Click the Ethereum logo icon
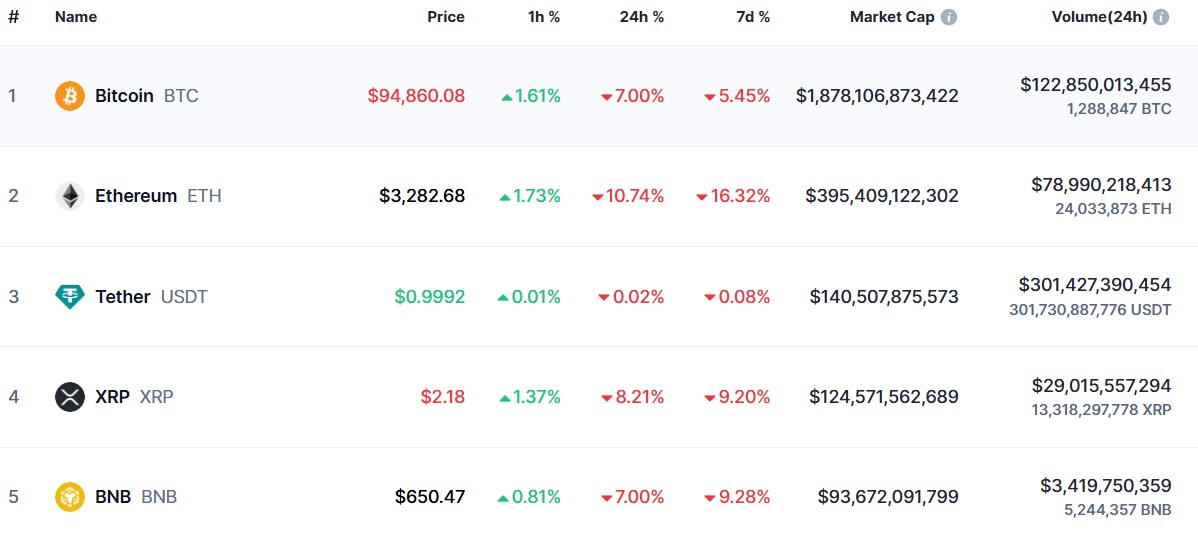Screen dimensions: 1198x547 (70, 196)
